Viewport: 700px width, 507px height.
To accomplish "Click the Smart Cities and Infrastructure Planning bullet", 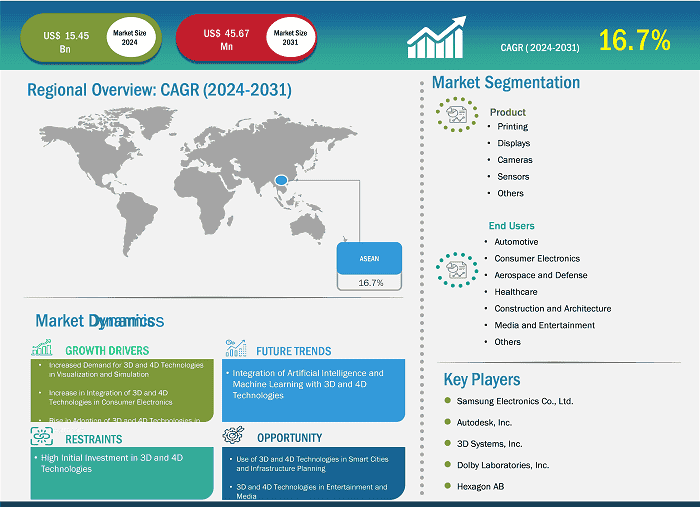I will click(312, 464).
